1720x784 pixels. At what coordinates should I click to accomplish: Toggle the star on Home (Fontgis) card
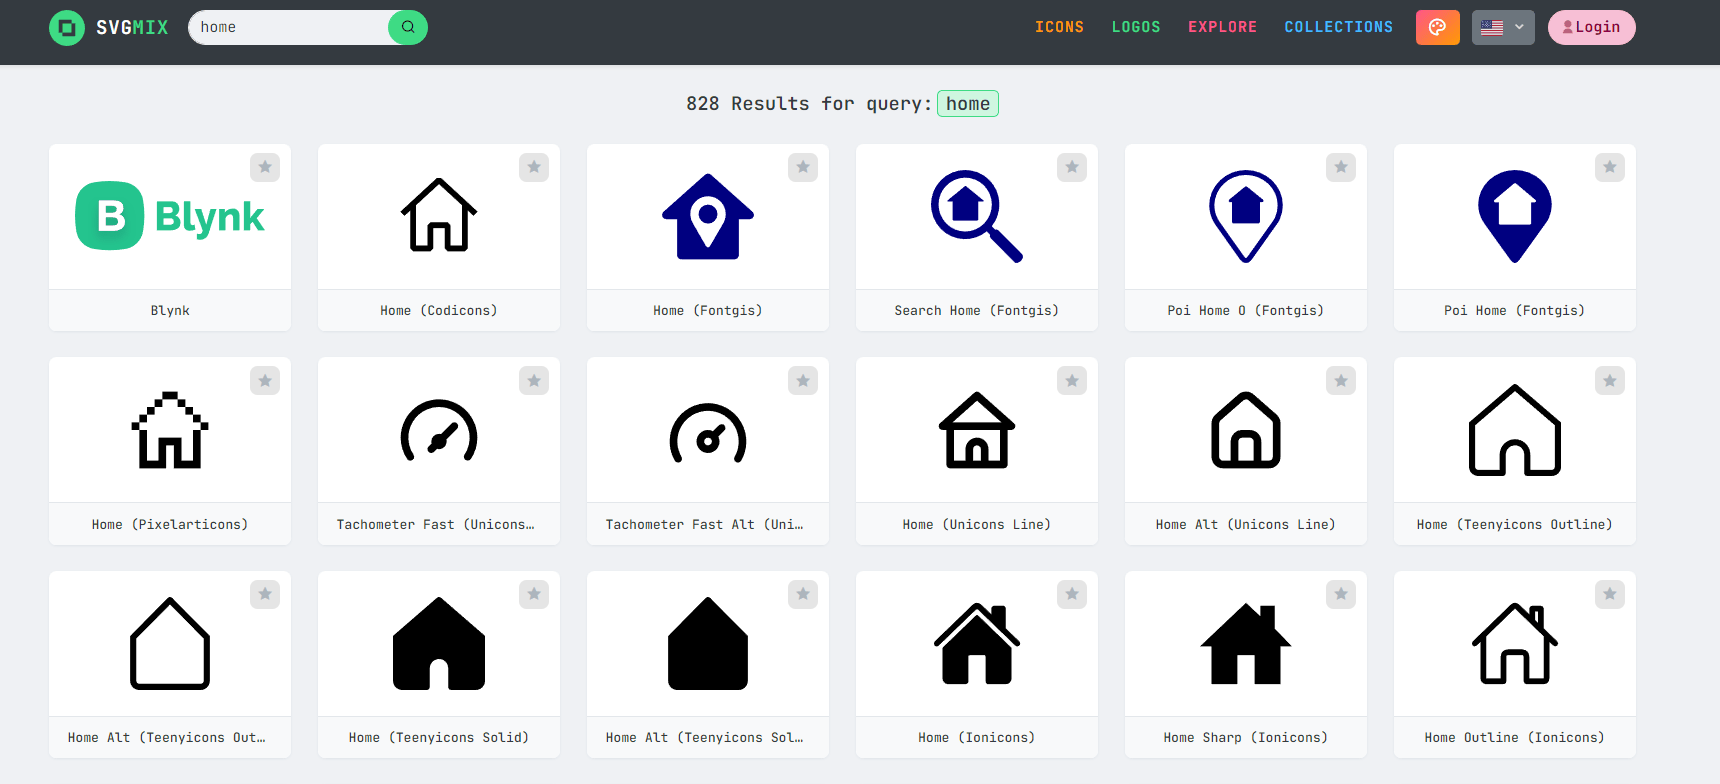803,167
